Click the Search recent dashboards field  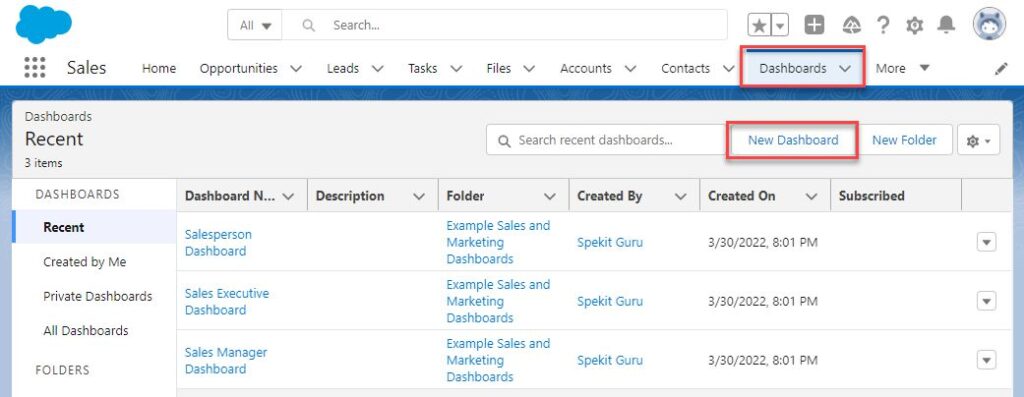[606, 140]
